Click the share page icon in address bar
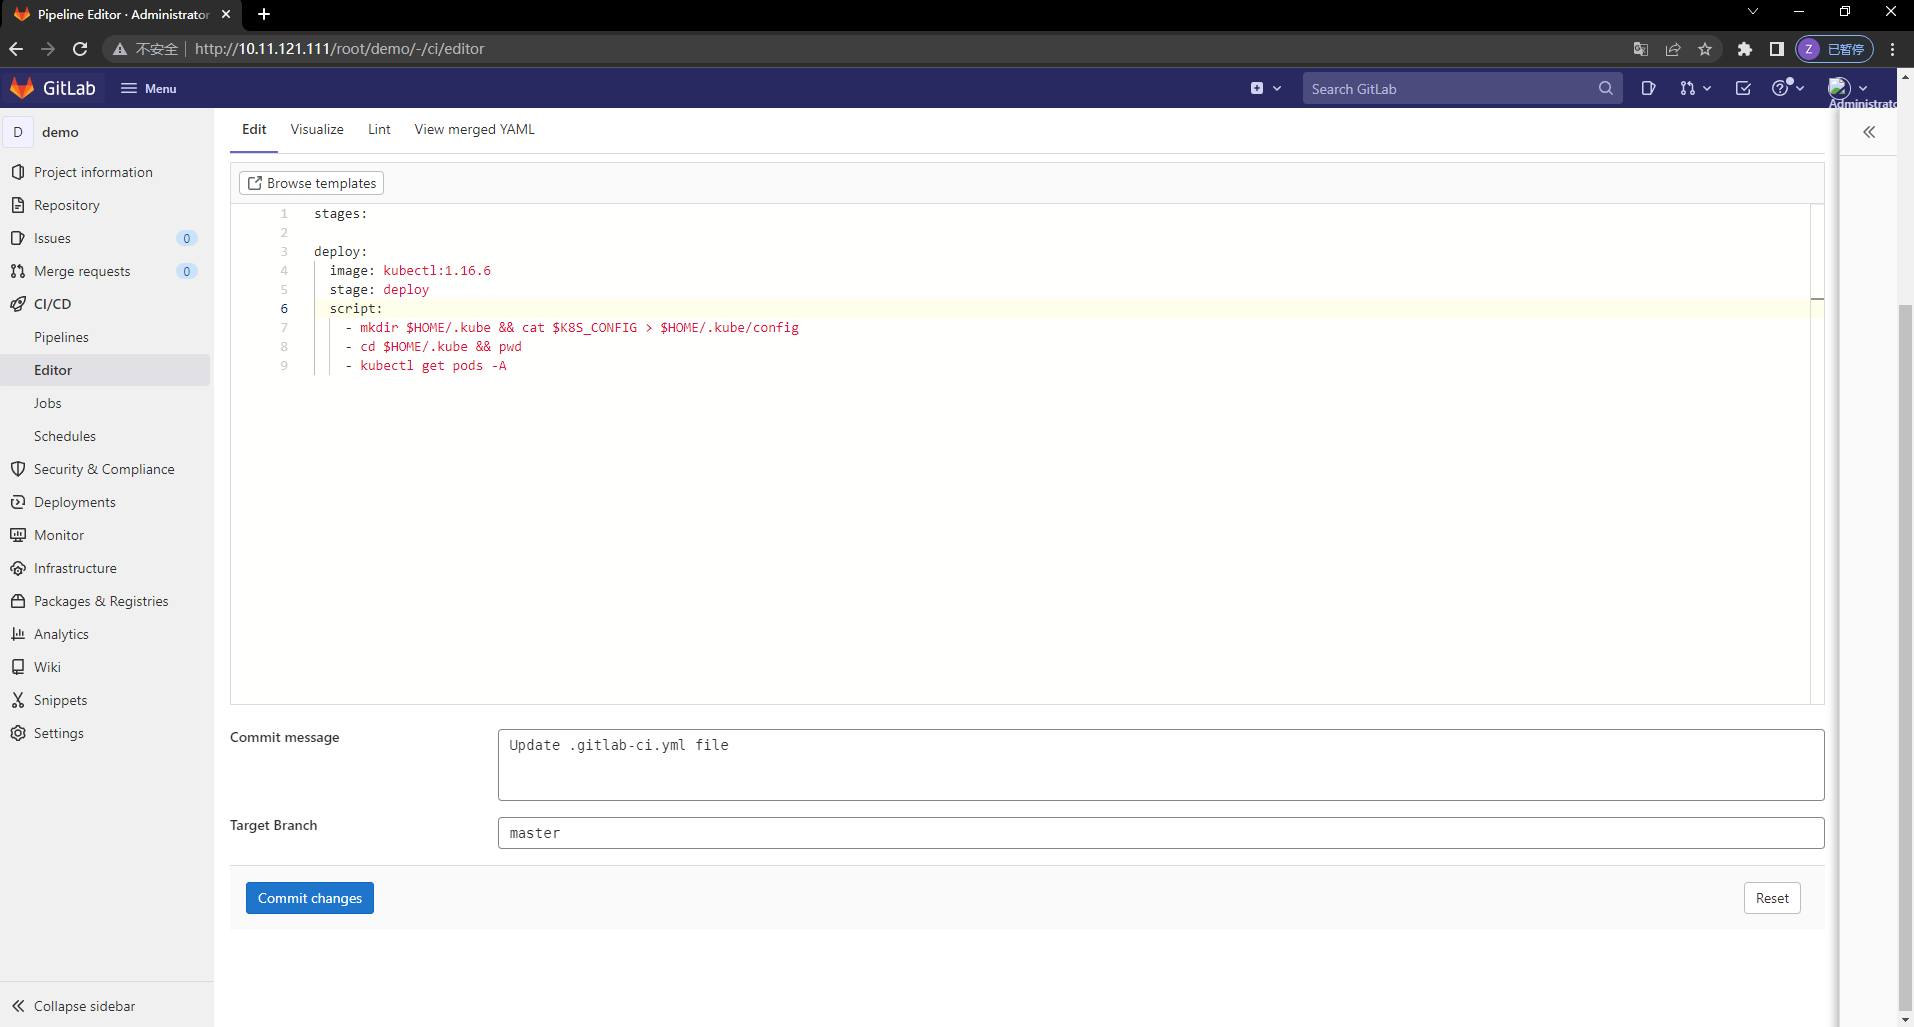This screenshot has height=1027, width=1914. [x=1673, y=49]
